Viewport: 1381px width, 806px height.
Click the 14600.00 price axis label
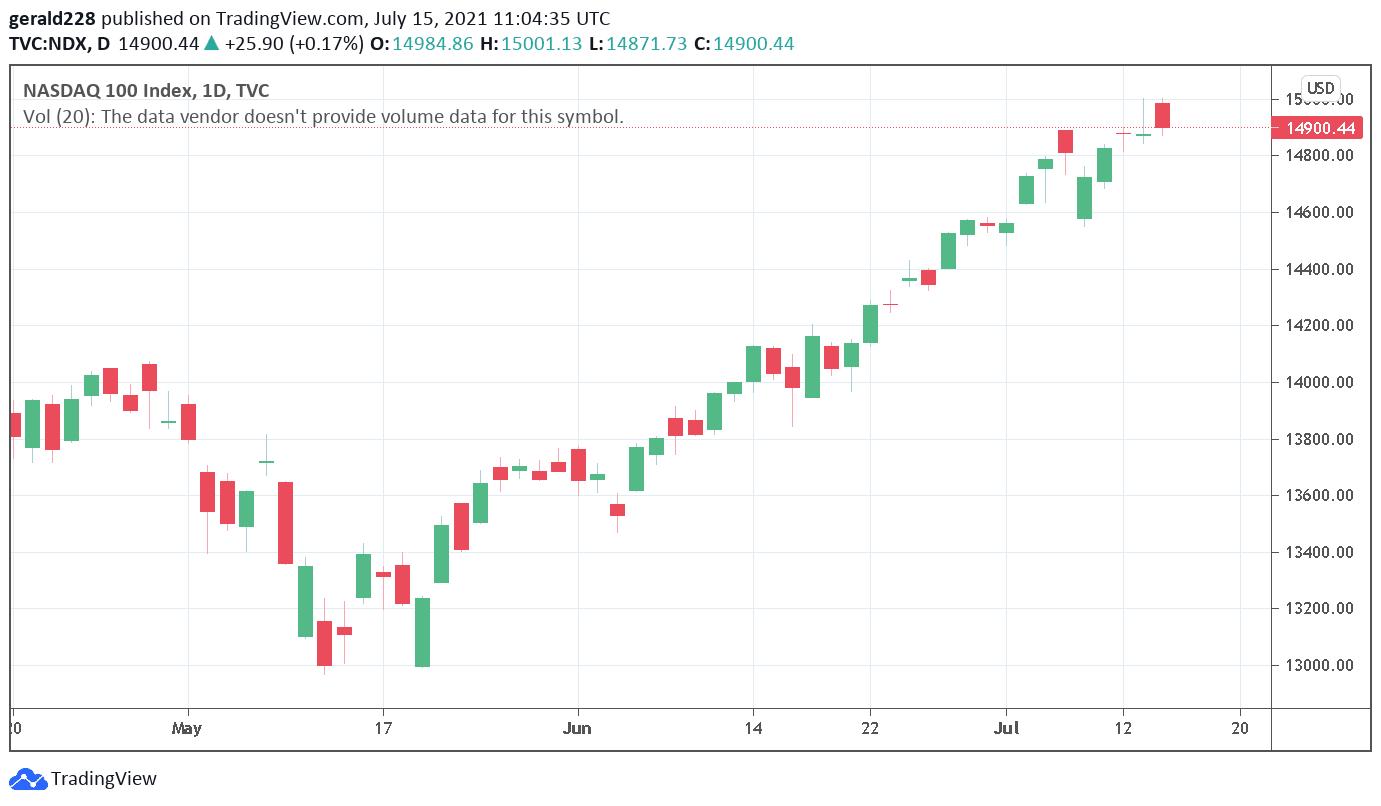pyautogui.click(x=1320, y=213)
